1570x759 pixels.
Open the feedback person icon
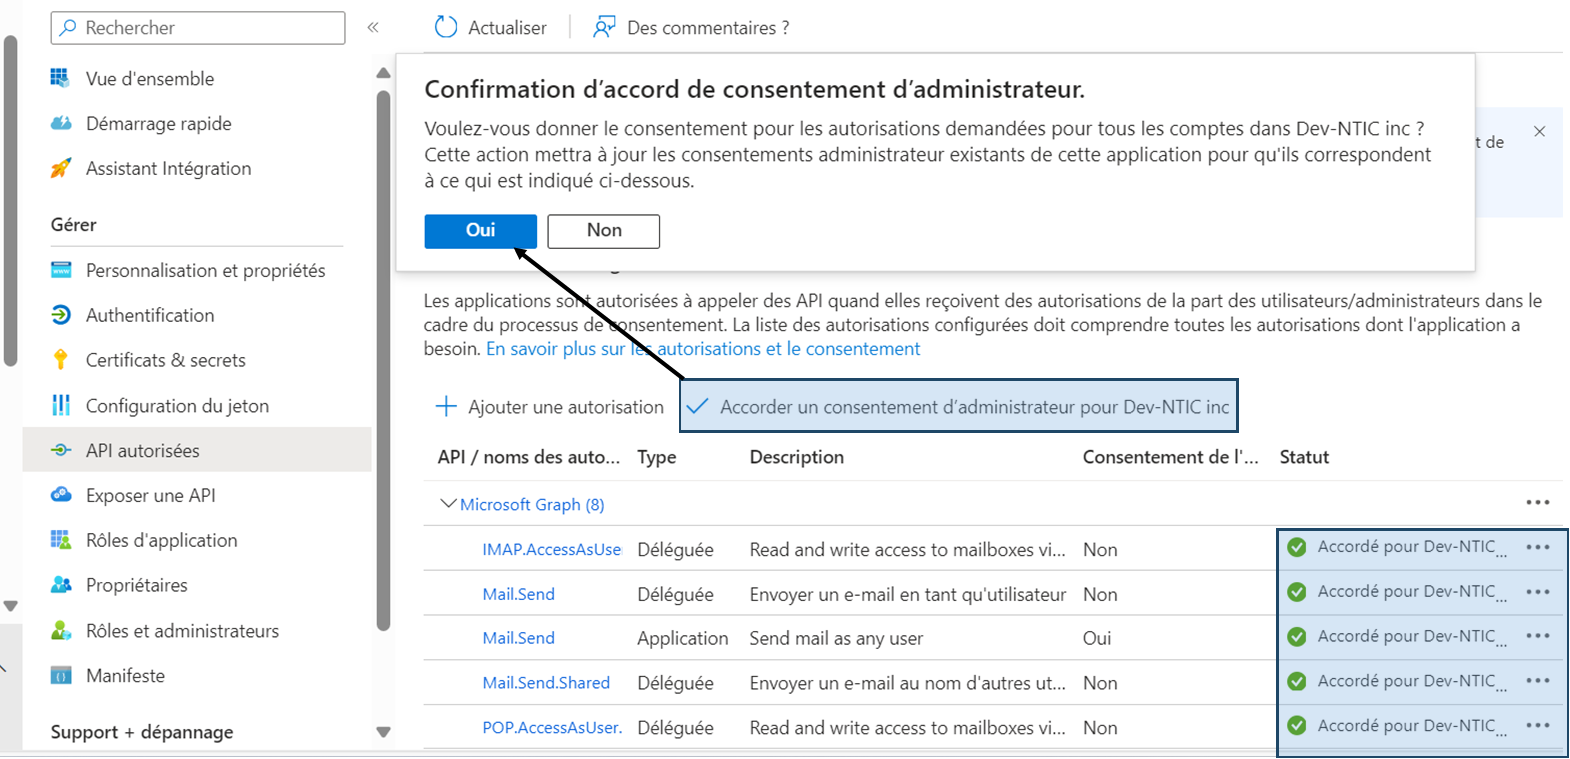coord(603,27)
